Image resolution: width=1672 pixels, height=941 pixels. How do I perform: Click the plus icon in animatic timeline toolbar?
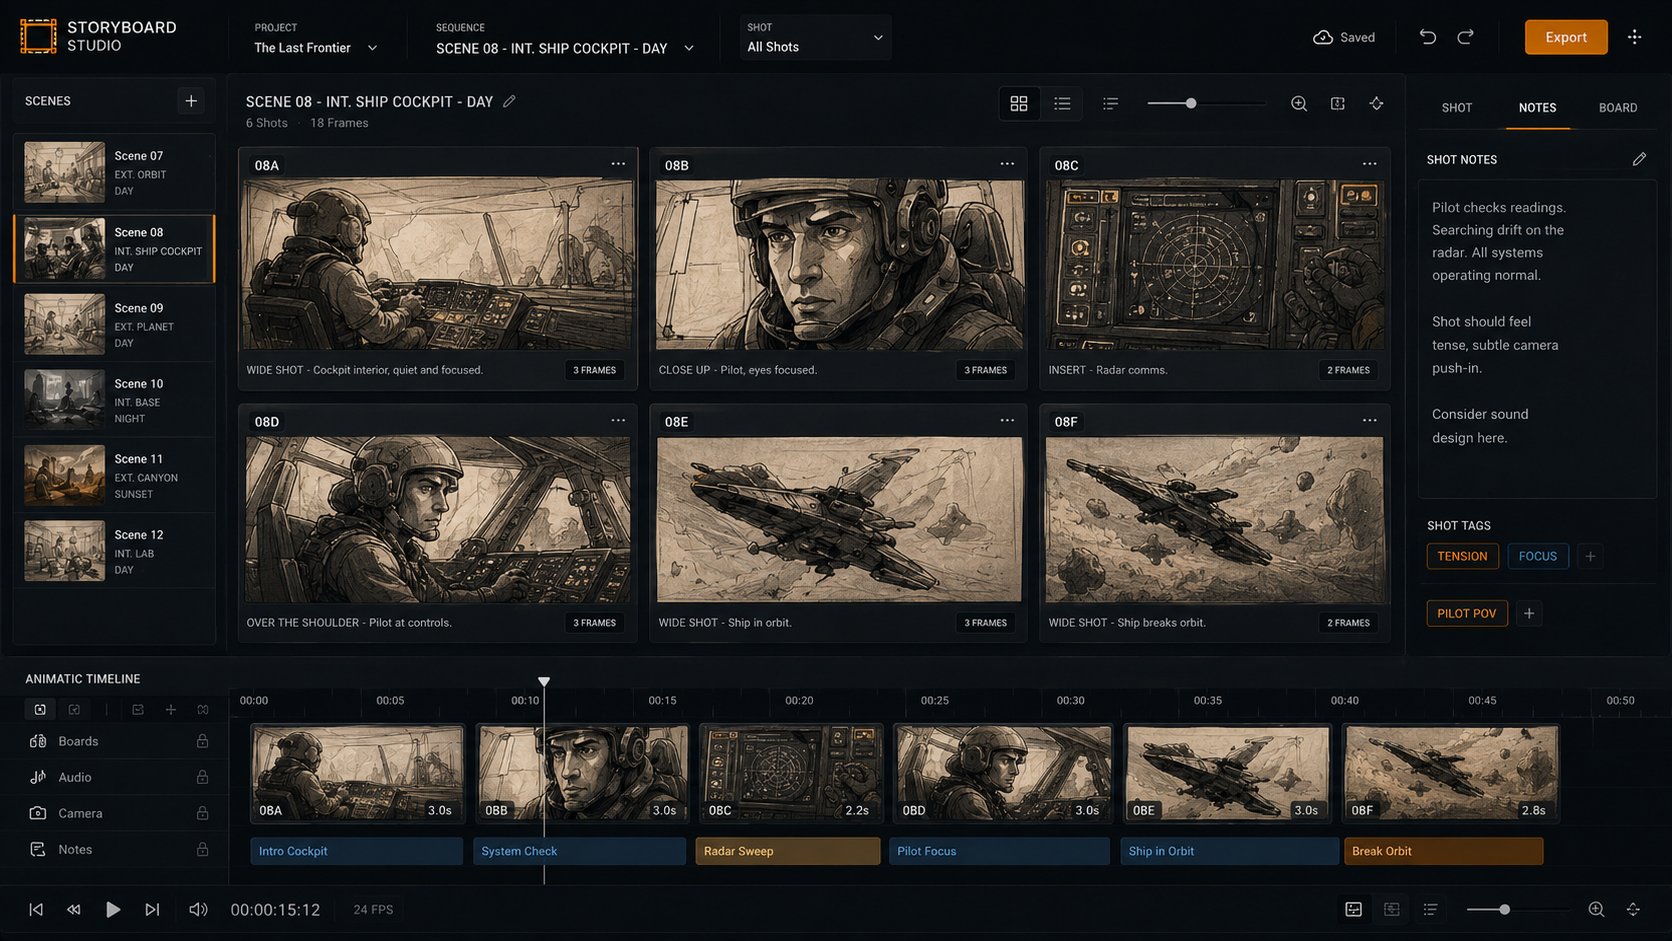tap(171, 710)
